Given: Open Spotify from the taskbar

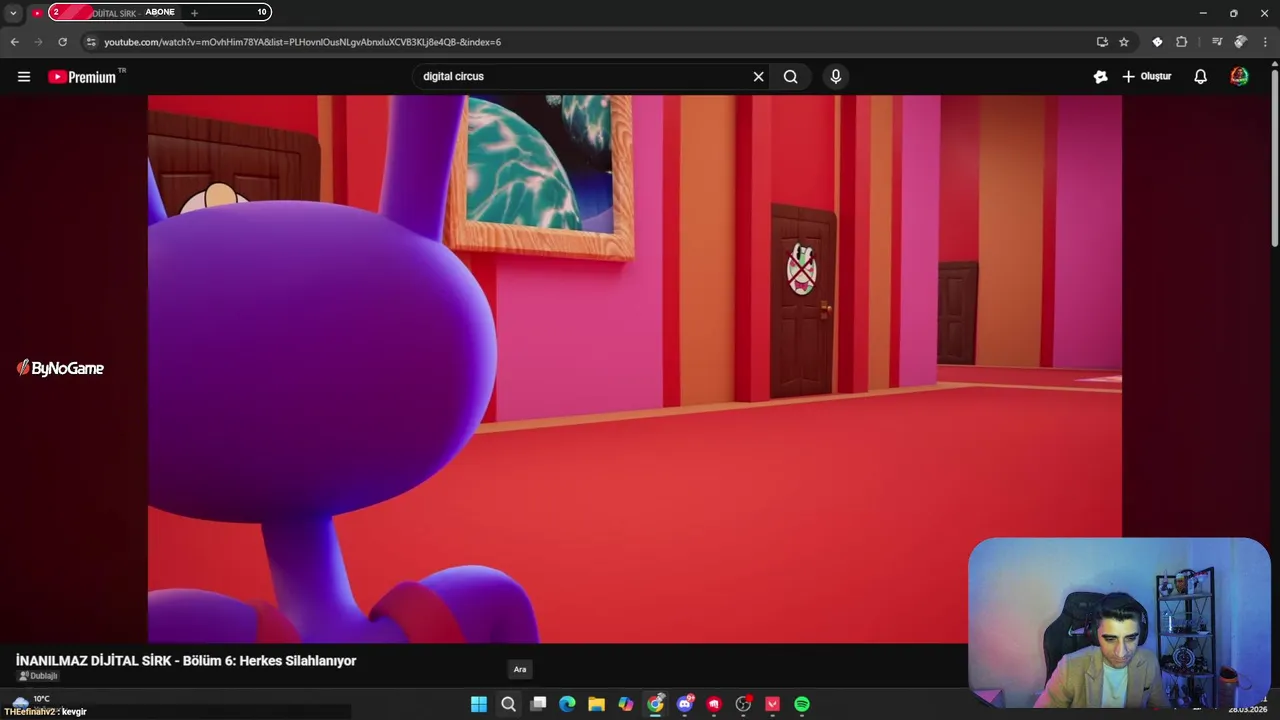Looking at the screenshot, I should [802, 704].
